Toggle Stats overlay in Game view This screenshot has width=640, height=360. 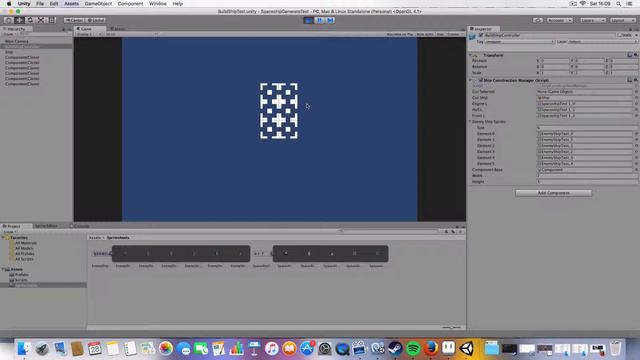click(440, 34)
